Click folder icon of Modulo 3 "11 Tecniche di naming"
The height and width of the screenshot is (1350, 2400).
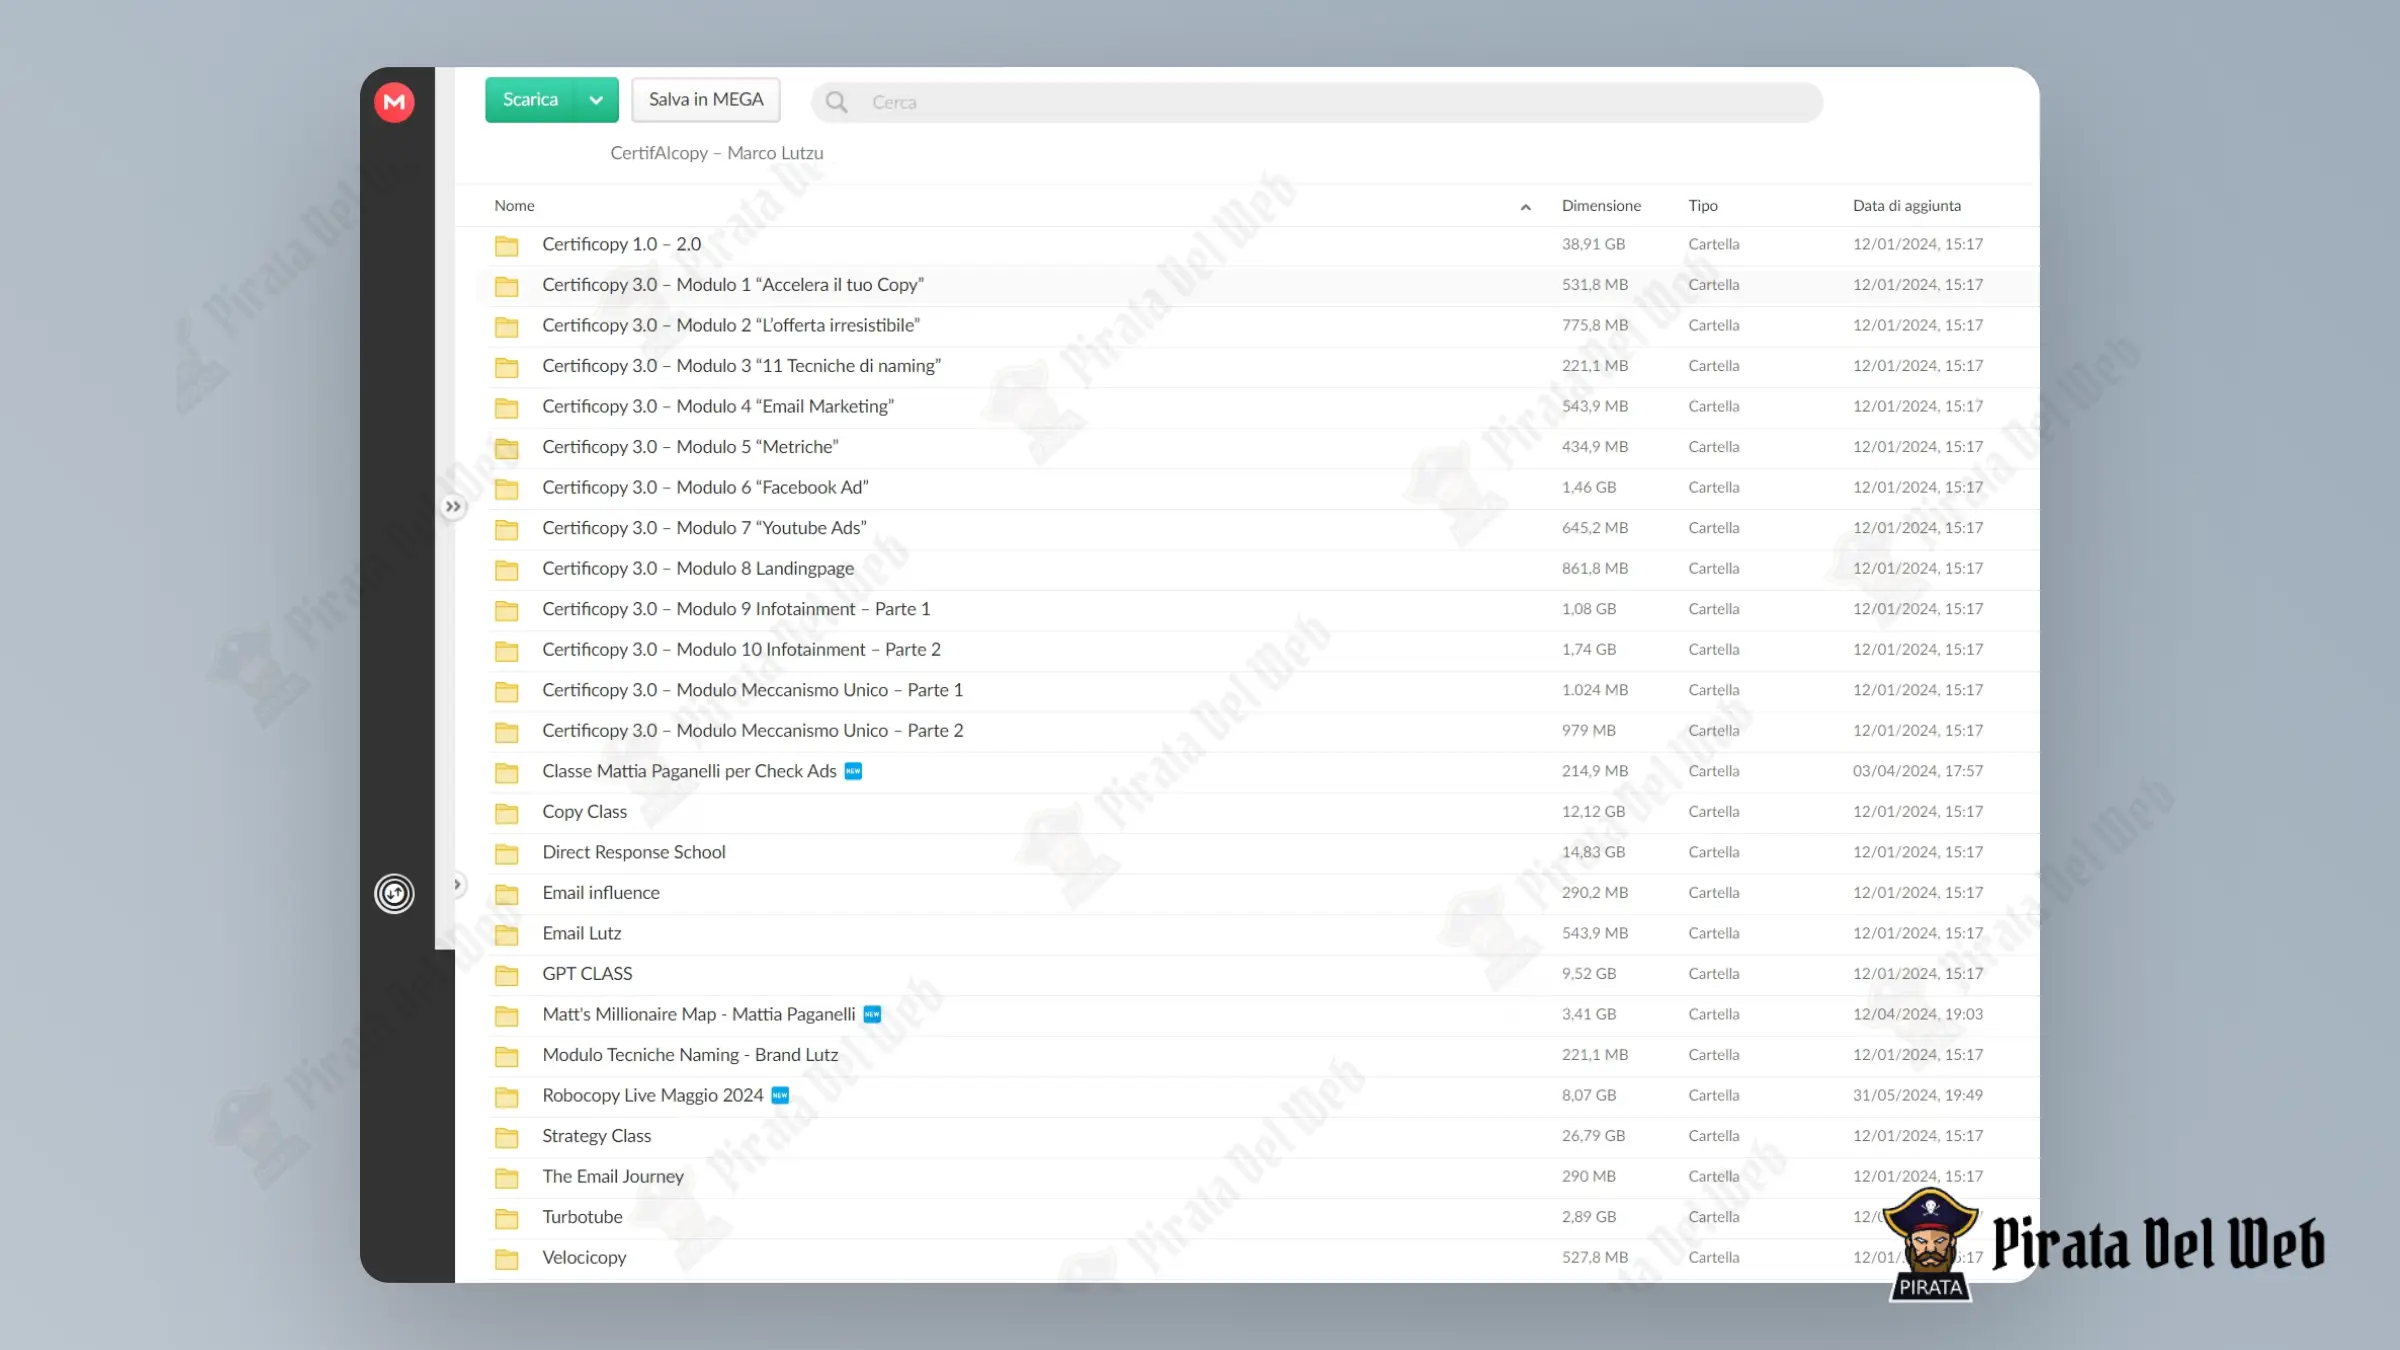(507, 367)
